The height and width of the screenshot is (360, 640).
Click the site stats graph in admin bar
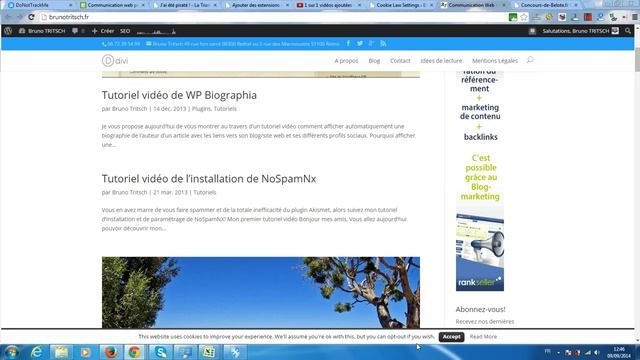point(156,31)
